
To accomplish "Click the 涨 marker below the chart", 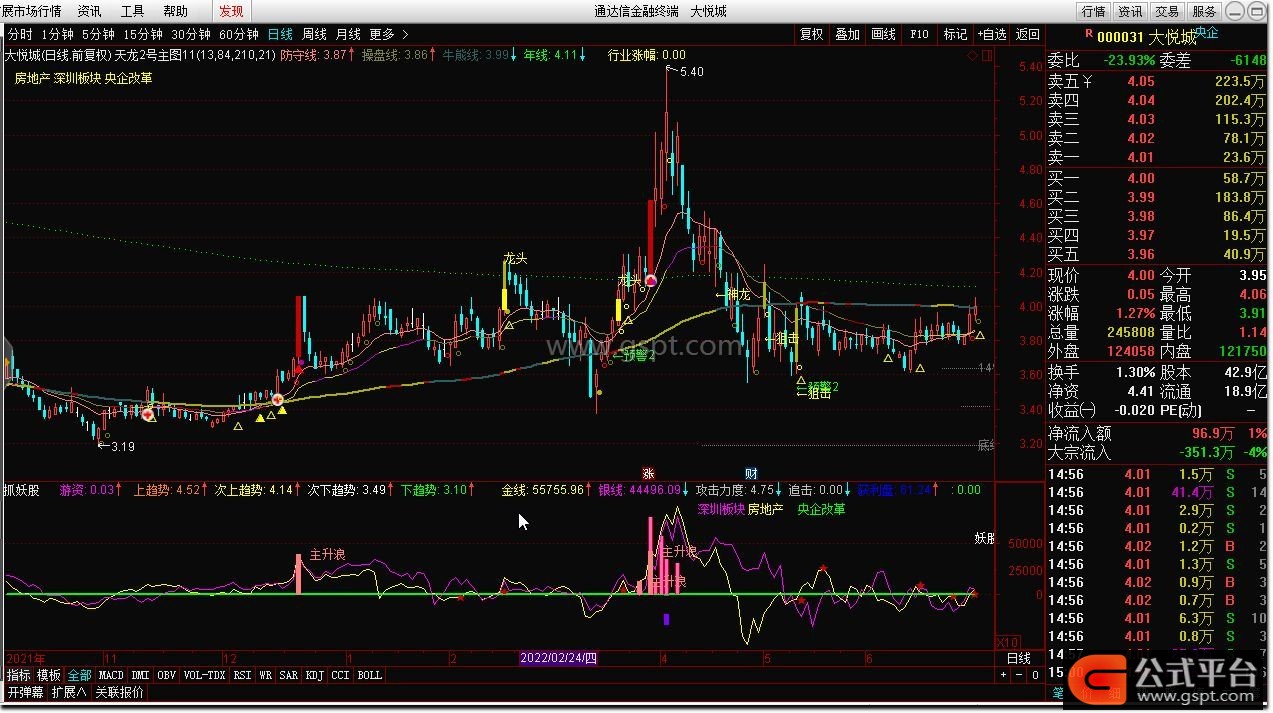I will click(x=648, y=473).
